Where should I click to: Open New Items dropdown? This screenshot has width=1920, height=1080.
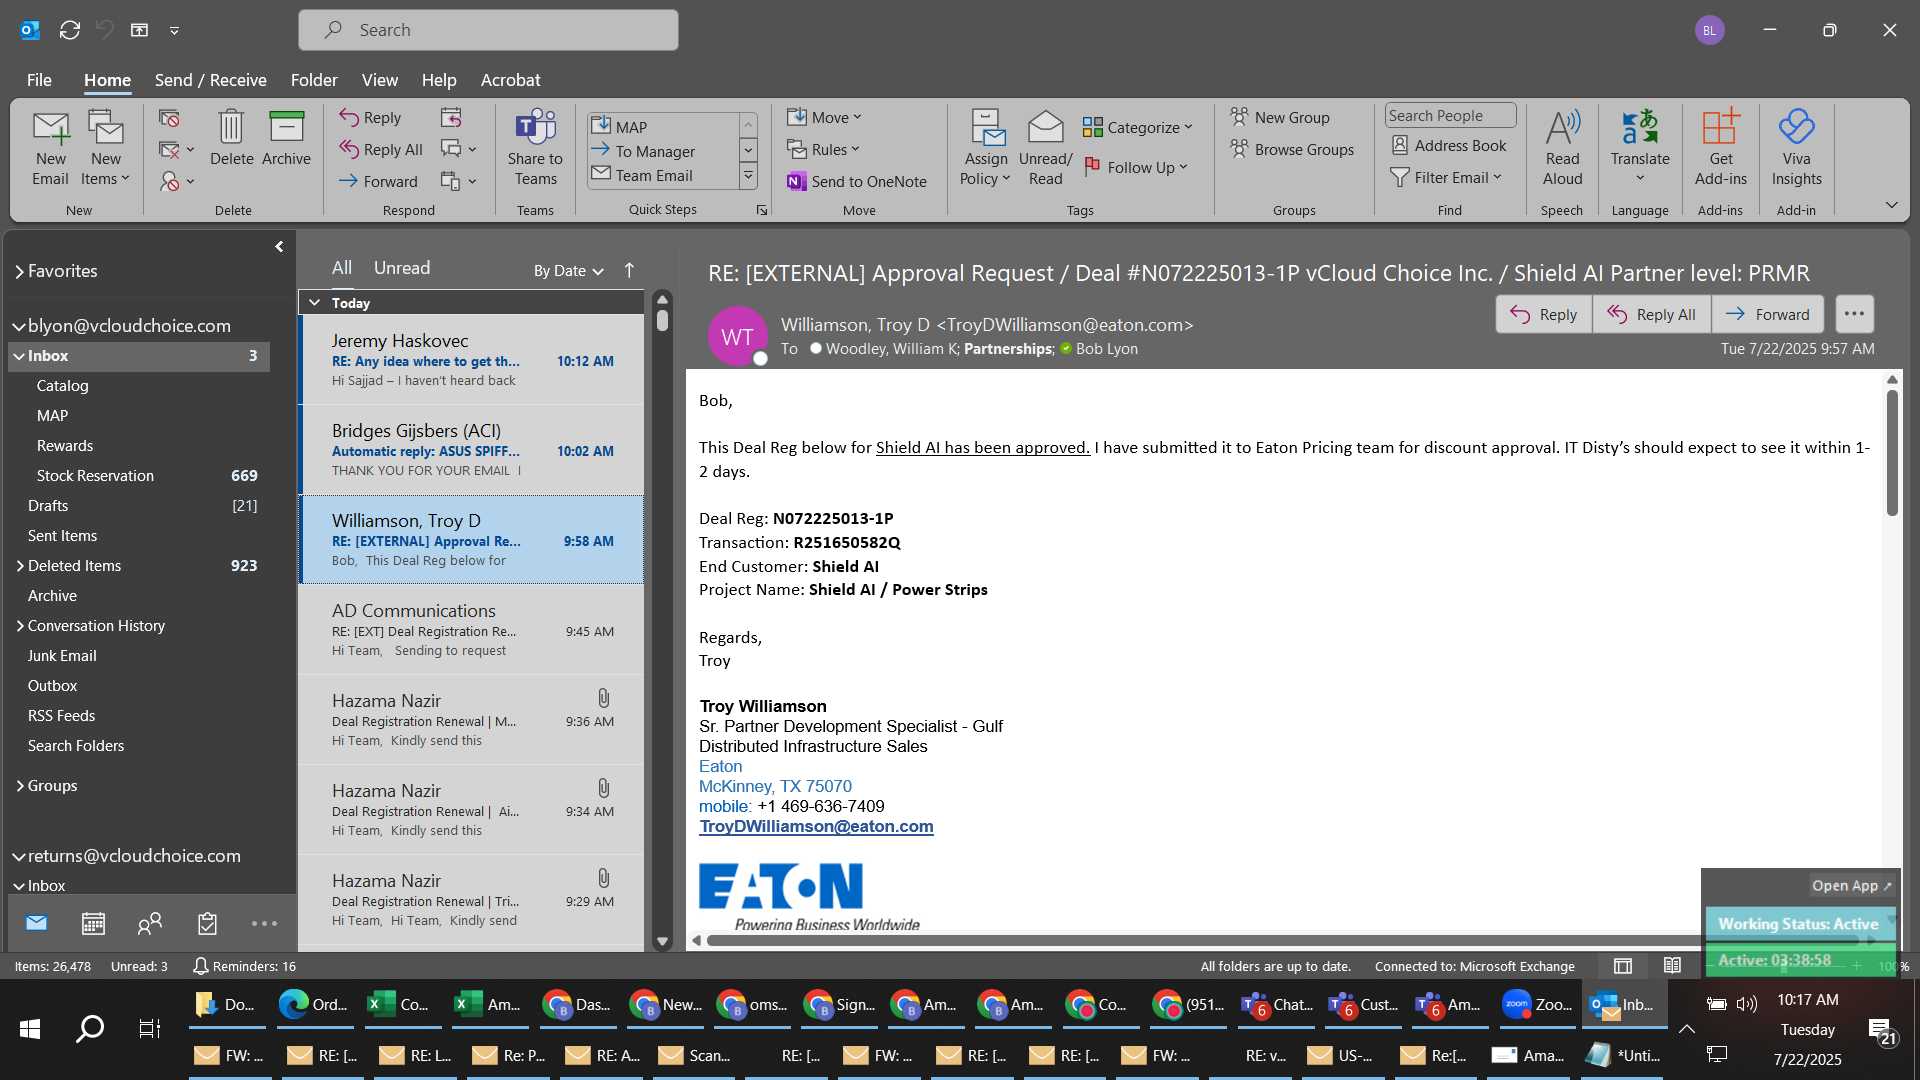click(x=105, y=149)
